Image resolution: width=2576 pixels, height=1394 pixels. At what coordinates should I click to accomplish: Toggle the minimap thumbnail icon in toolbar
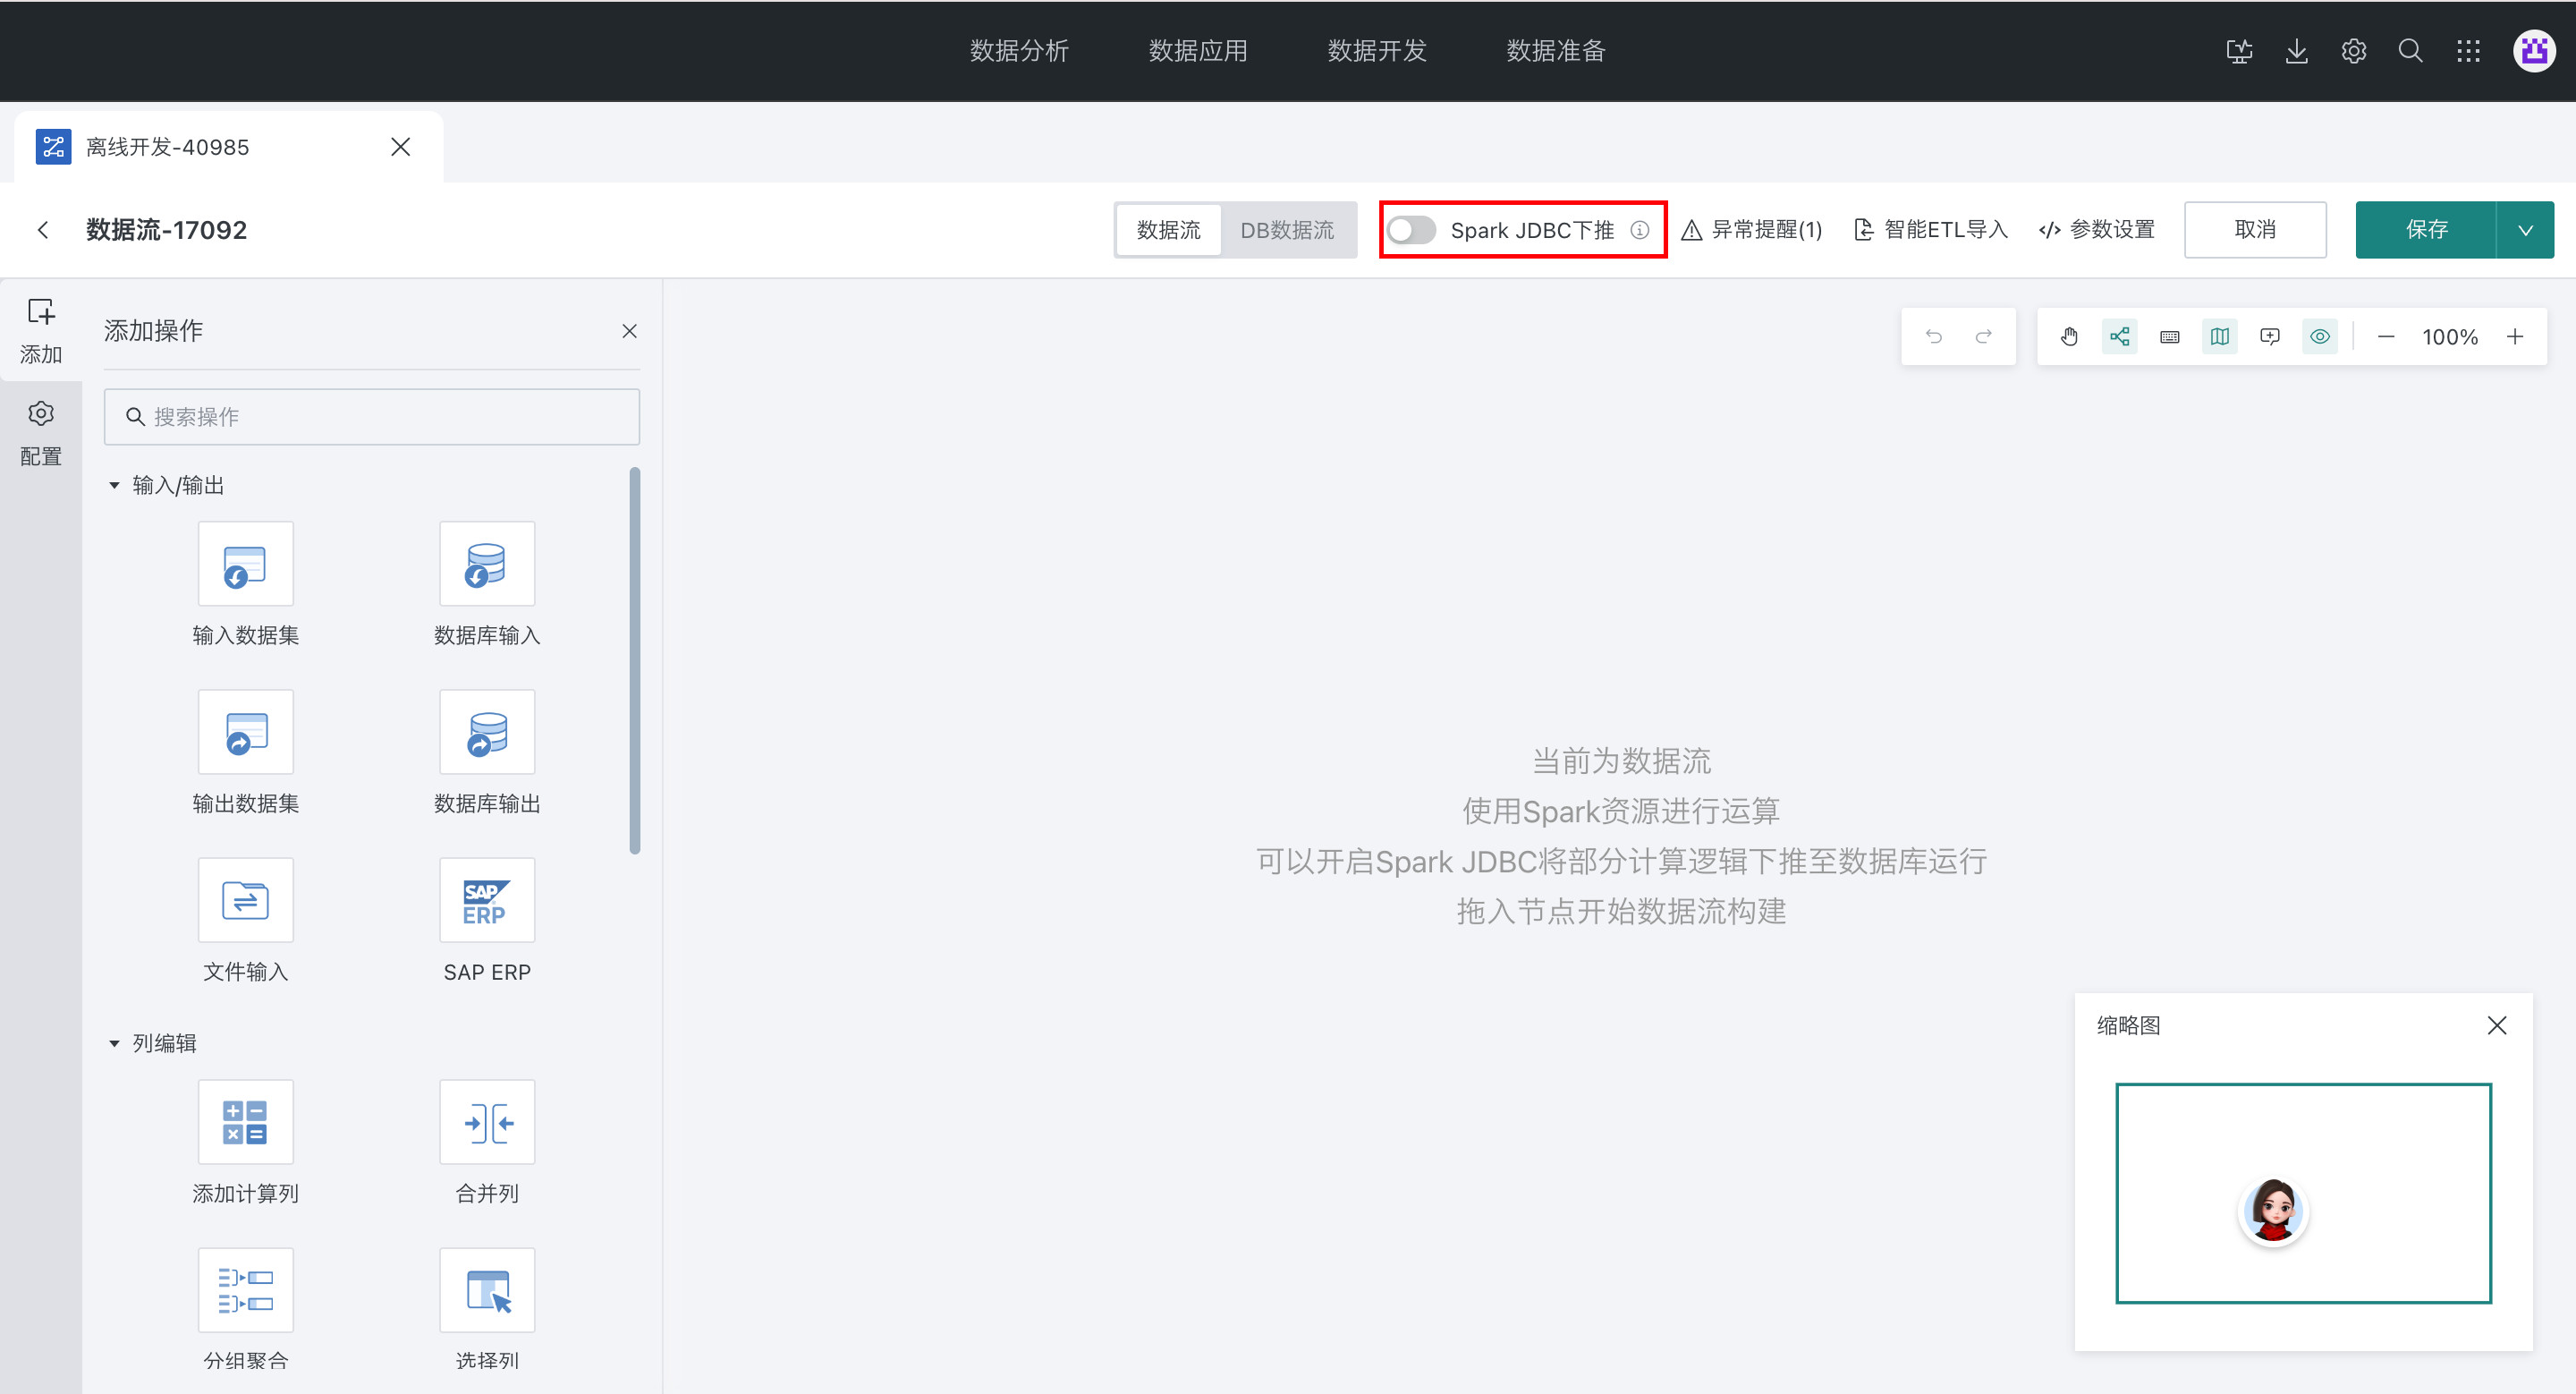pos(2219,337)
